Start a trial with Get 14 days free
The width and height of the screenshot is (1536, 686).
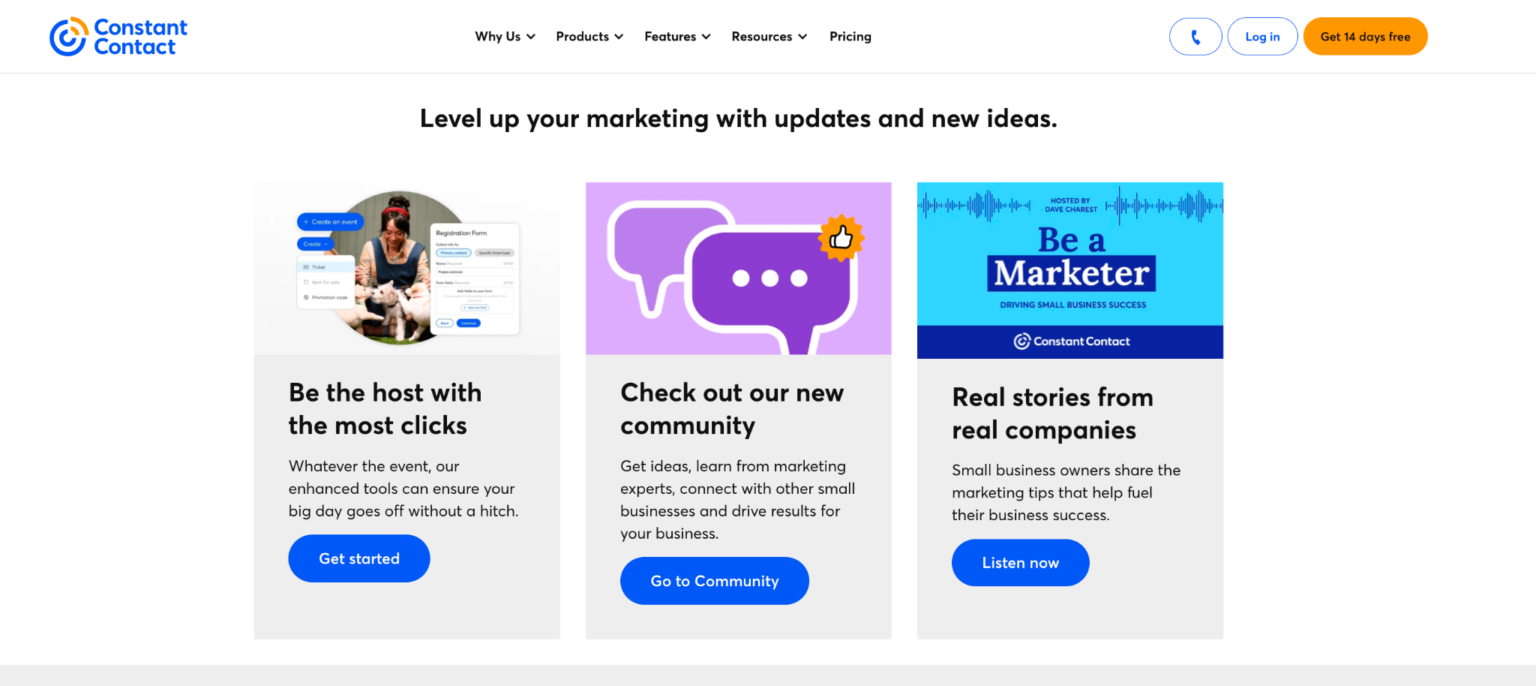(x=1365, y=36)
